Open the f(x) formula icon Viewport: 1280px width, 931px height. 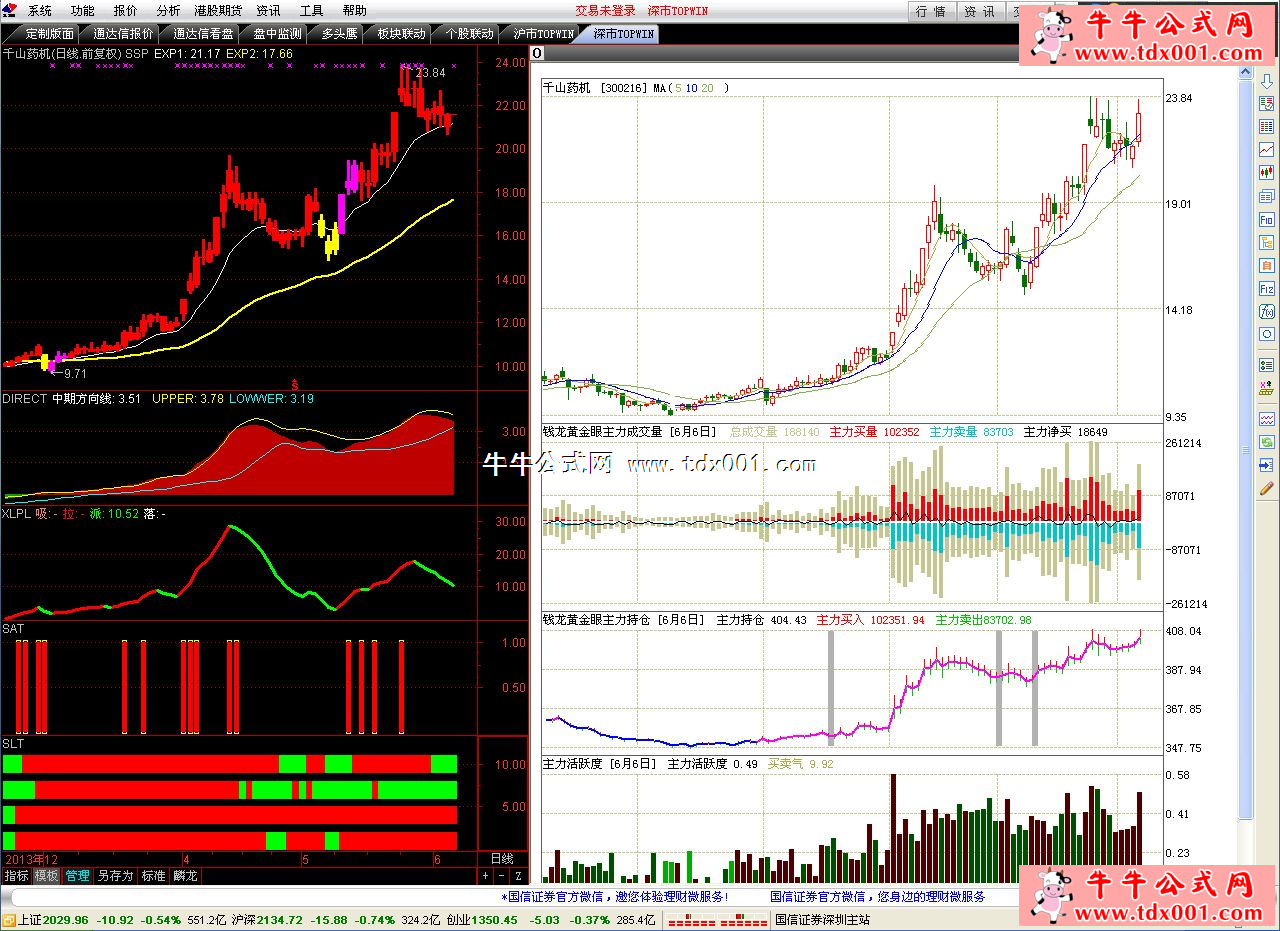(x=1267, y=311)
